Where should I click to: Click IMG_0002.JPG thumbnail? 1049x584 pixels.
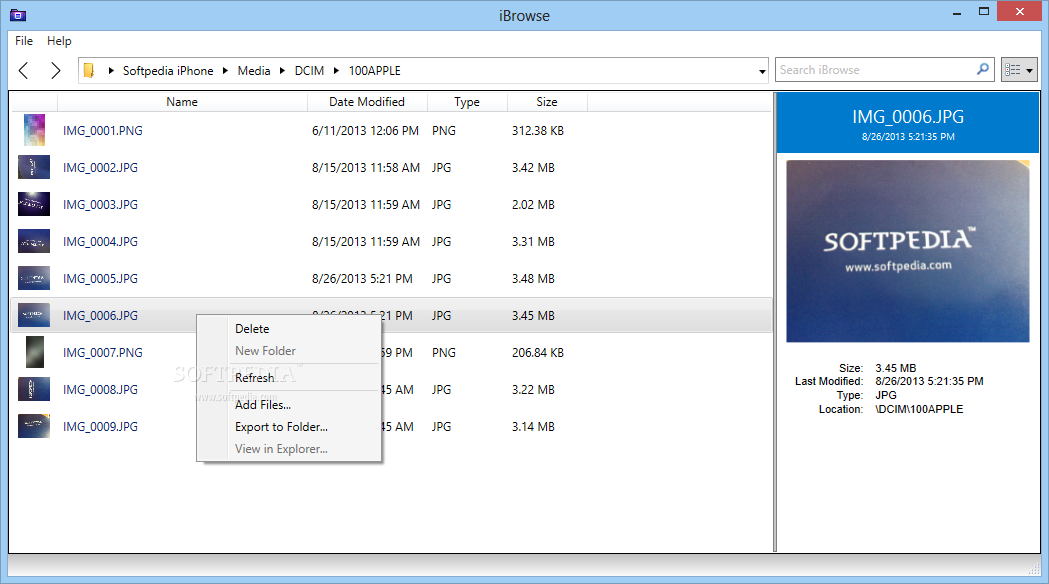tap(34, 167)
